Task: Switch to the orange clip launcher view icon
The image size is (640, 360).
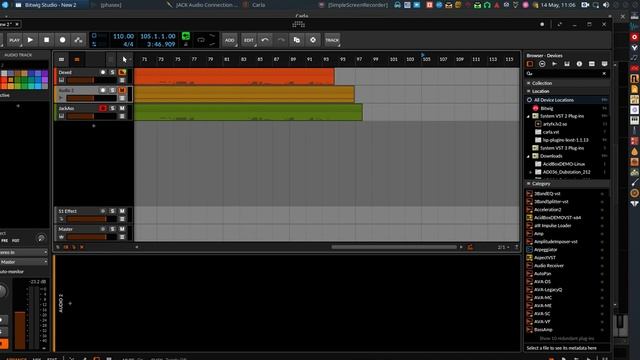Action: tap(77, 60)
